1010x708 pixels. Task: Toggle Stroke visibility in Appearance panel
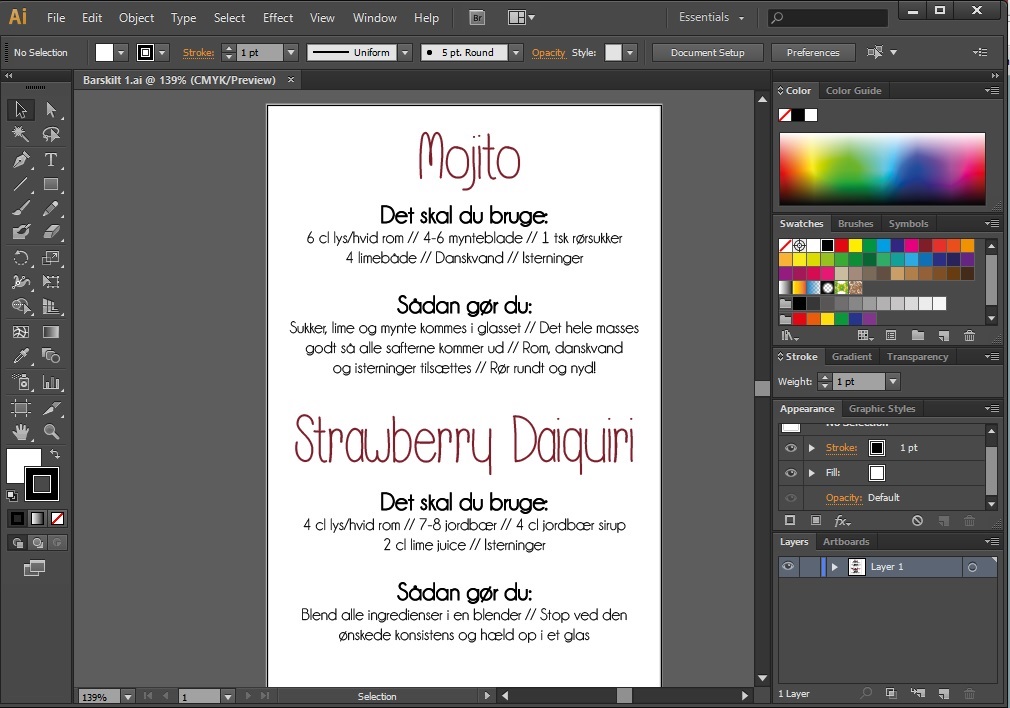(x=790, y=448)
